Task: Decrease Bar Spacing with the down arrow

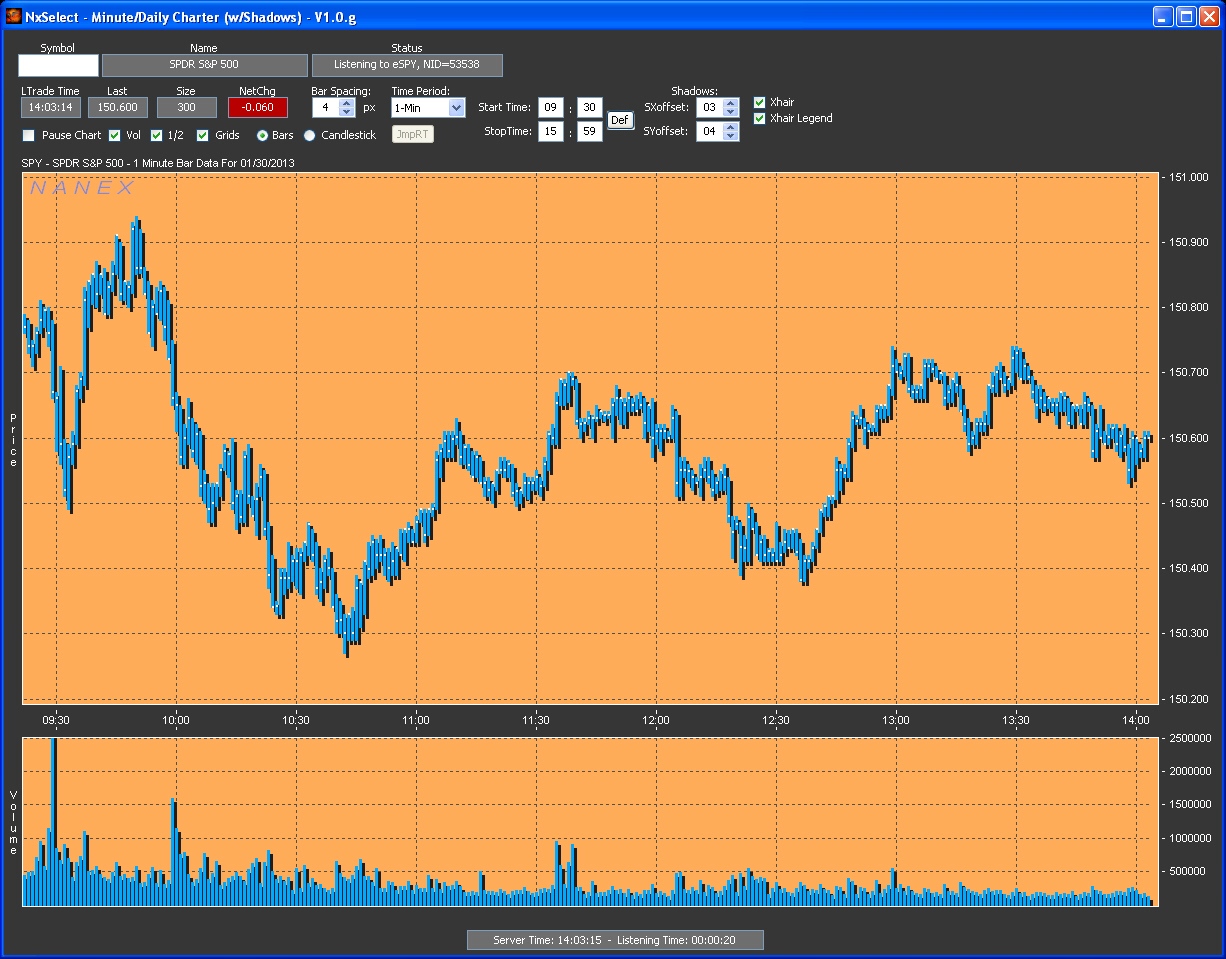Action: click(x=347, y=112)
